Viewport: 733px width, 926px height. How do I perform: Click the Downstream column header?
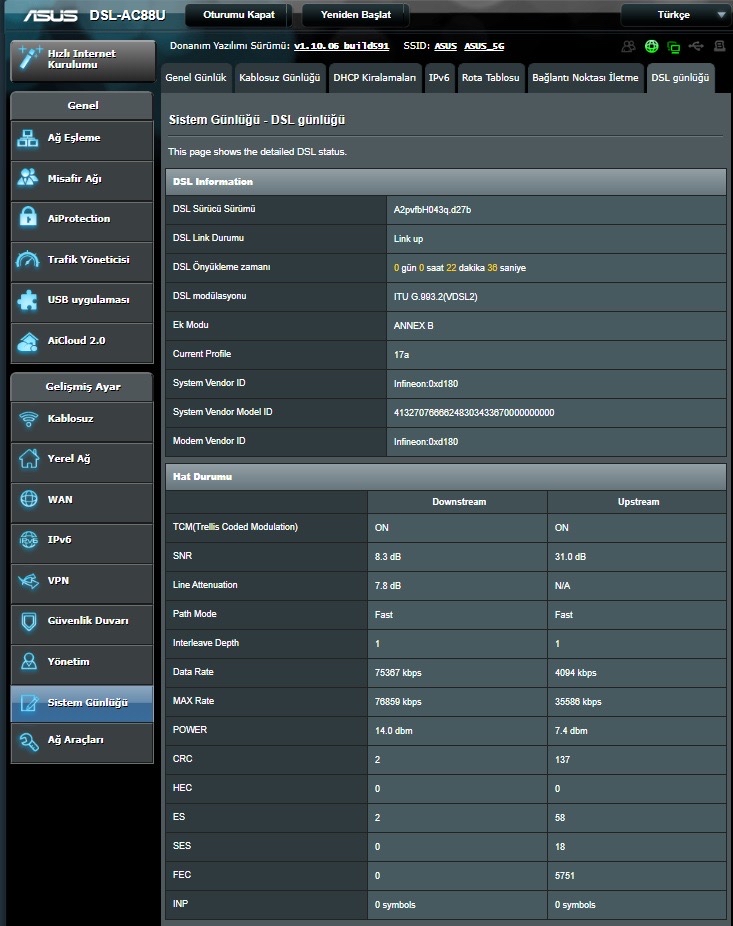point(459,501)
